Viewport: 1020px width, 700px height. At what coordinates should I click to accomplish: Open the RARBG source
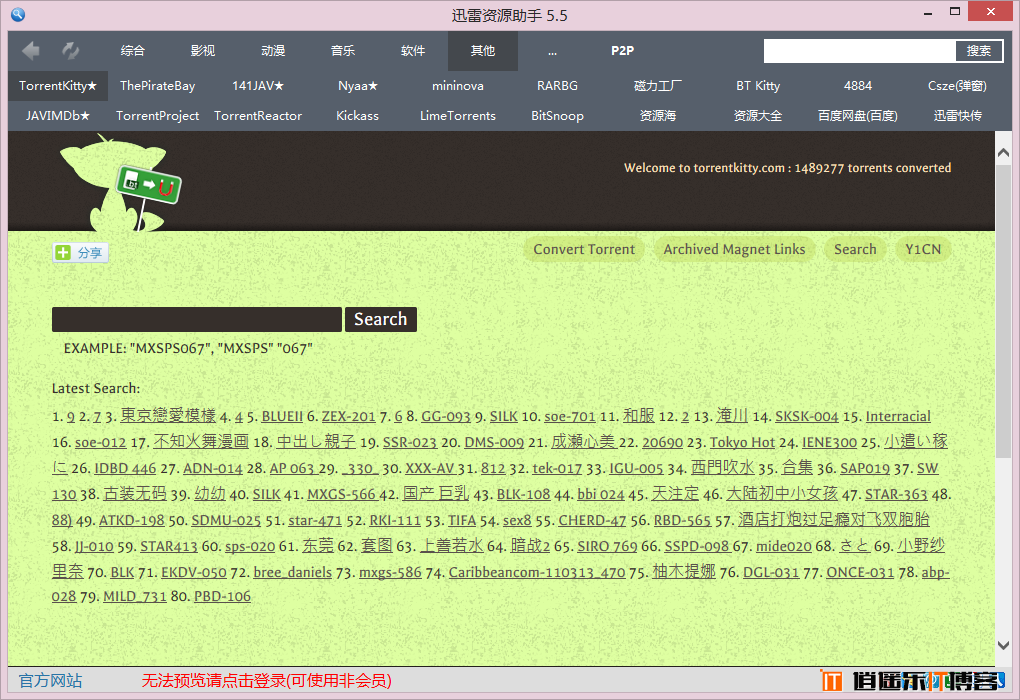(x=557, y=86)
